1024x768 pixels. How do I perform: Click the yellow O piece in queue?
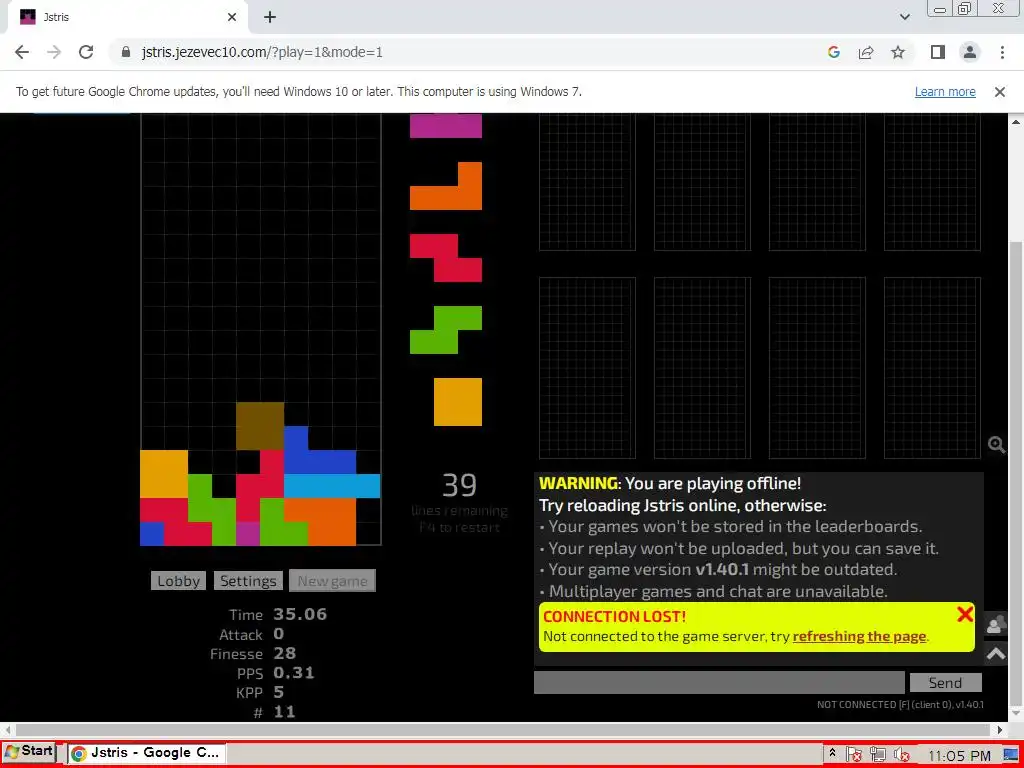[458, 402]
